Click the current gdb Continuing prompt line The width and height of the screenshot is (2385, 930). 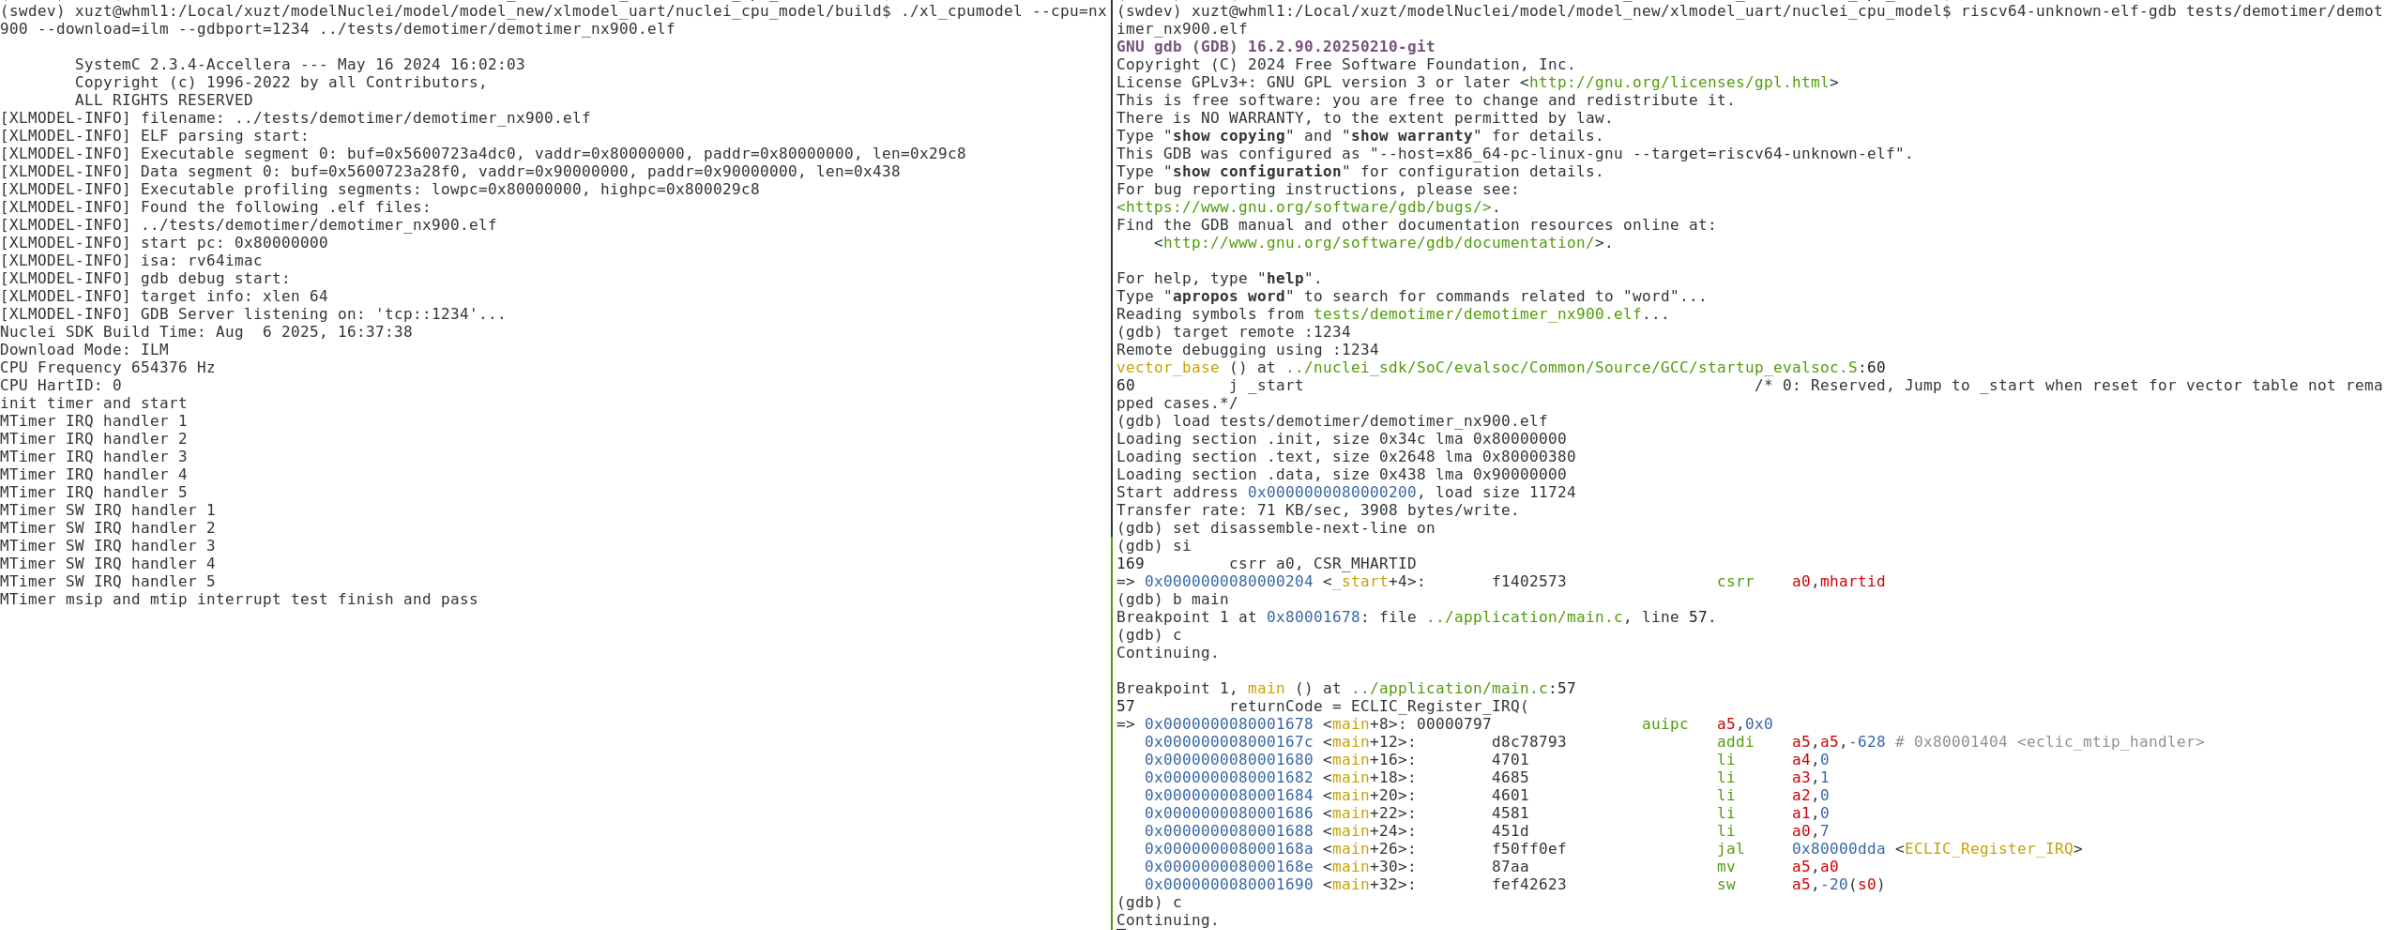(1166, 919)
